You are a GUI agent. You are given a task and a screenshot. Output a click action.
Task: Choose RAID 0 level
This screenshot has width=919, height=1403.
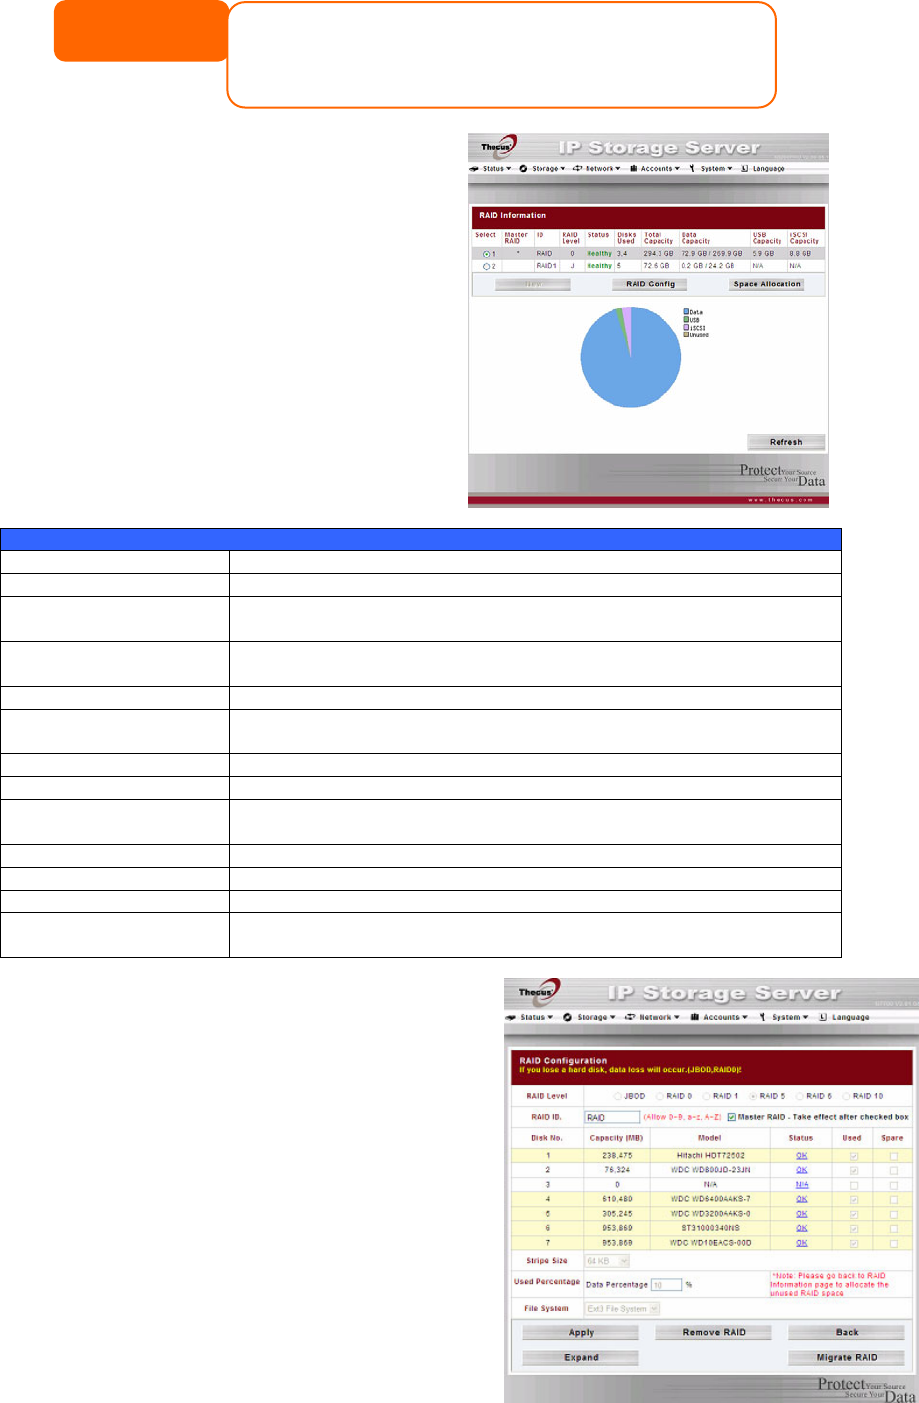coord(660,1096)
